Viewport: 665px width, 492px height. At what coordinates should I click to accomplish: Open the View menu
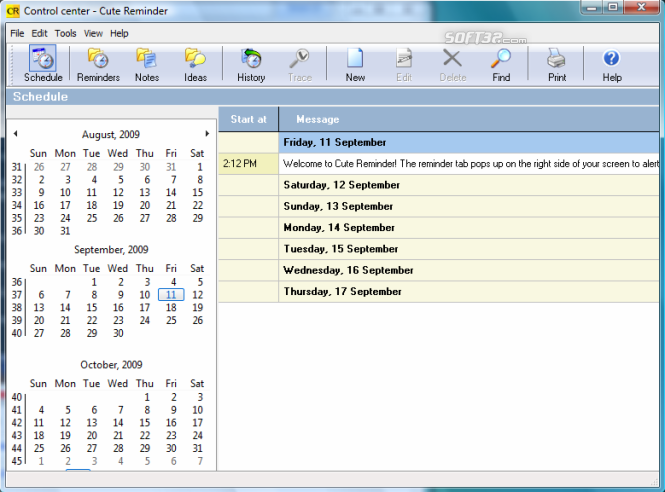[x=93, y=34]
